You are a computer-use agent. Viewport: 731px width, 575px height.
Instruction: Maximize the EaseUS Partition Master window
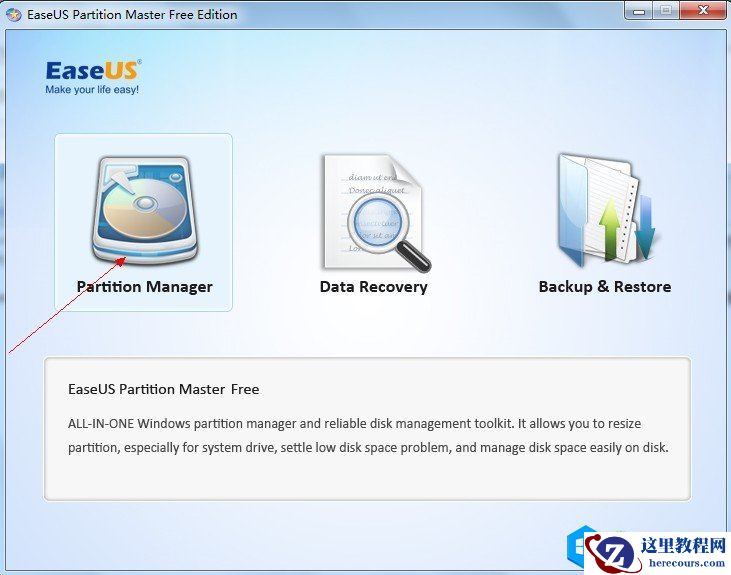click(x=666, y=11)
